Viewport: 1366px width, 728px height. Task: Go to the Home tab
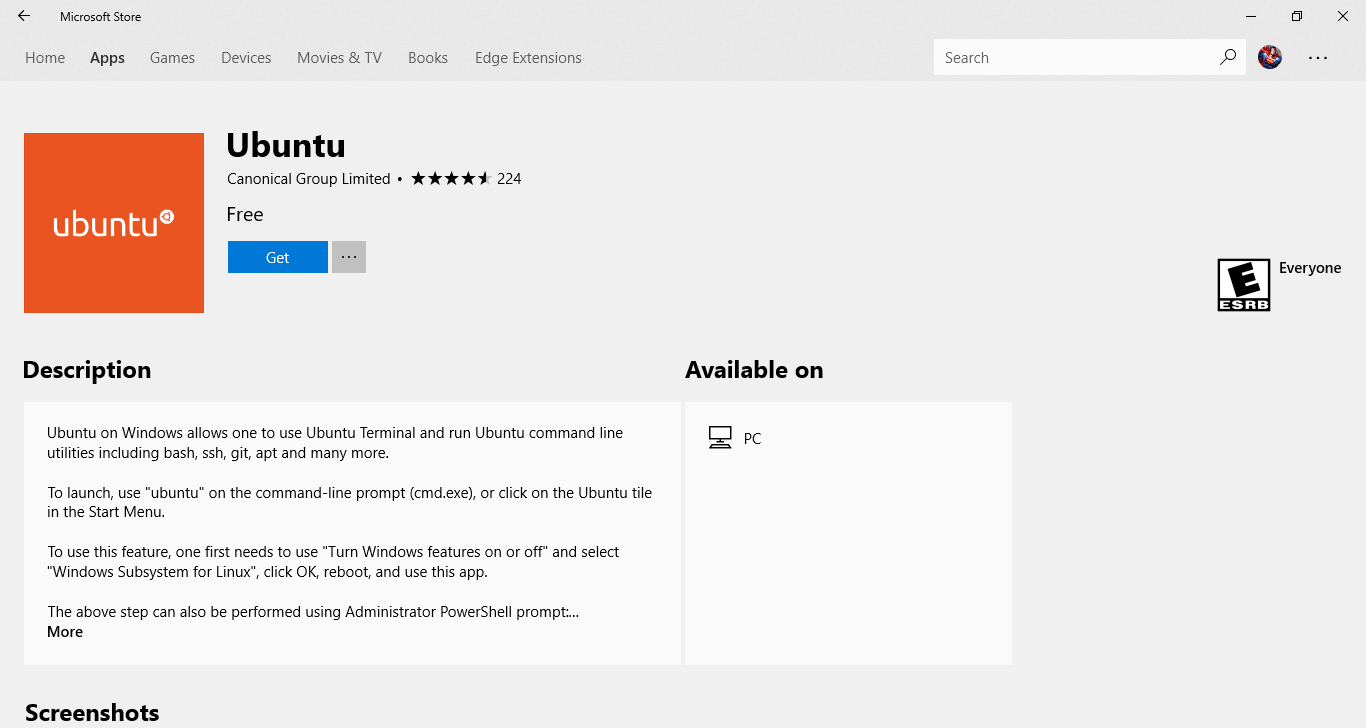point(45,58)
